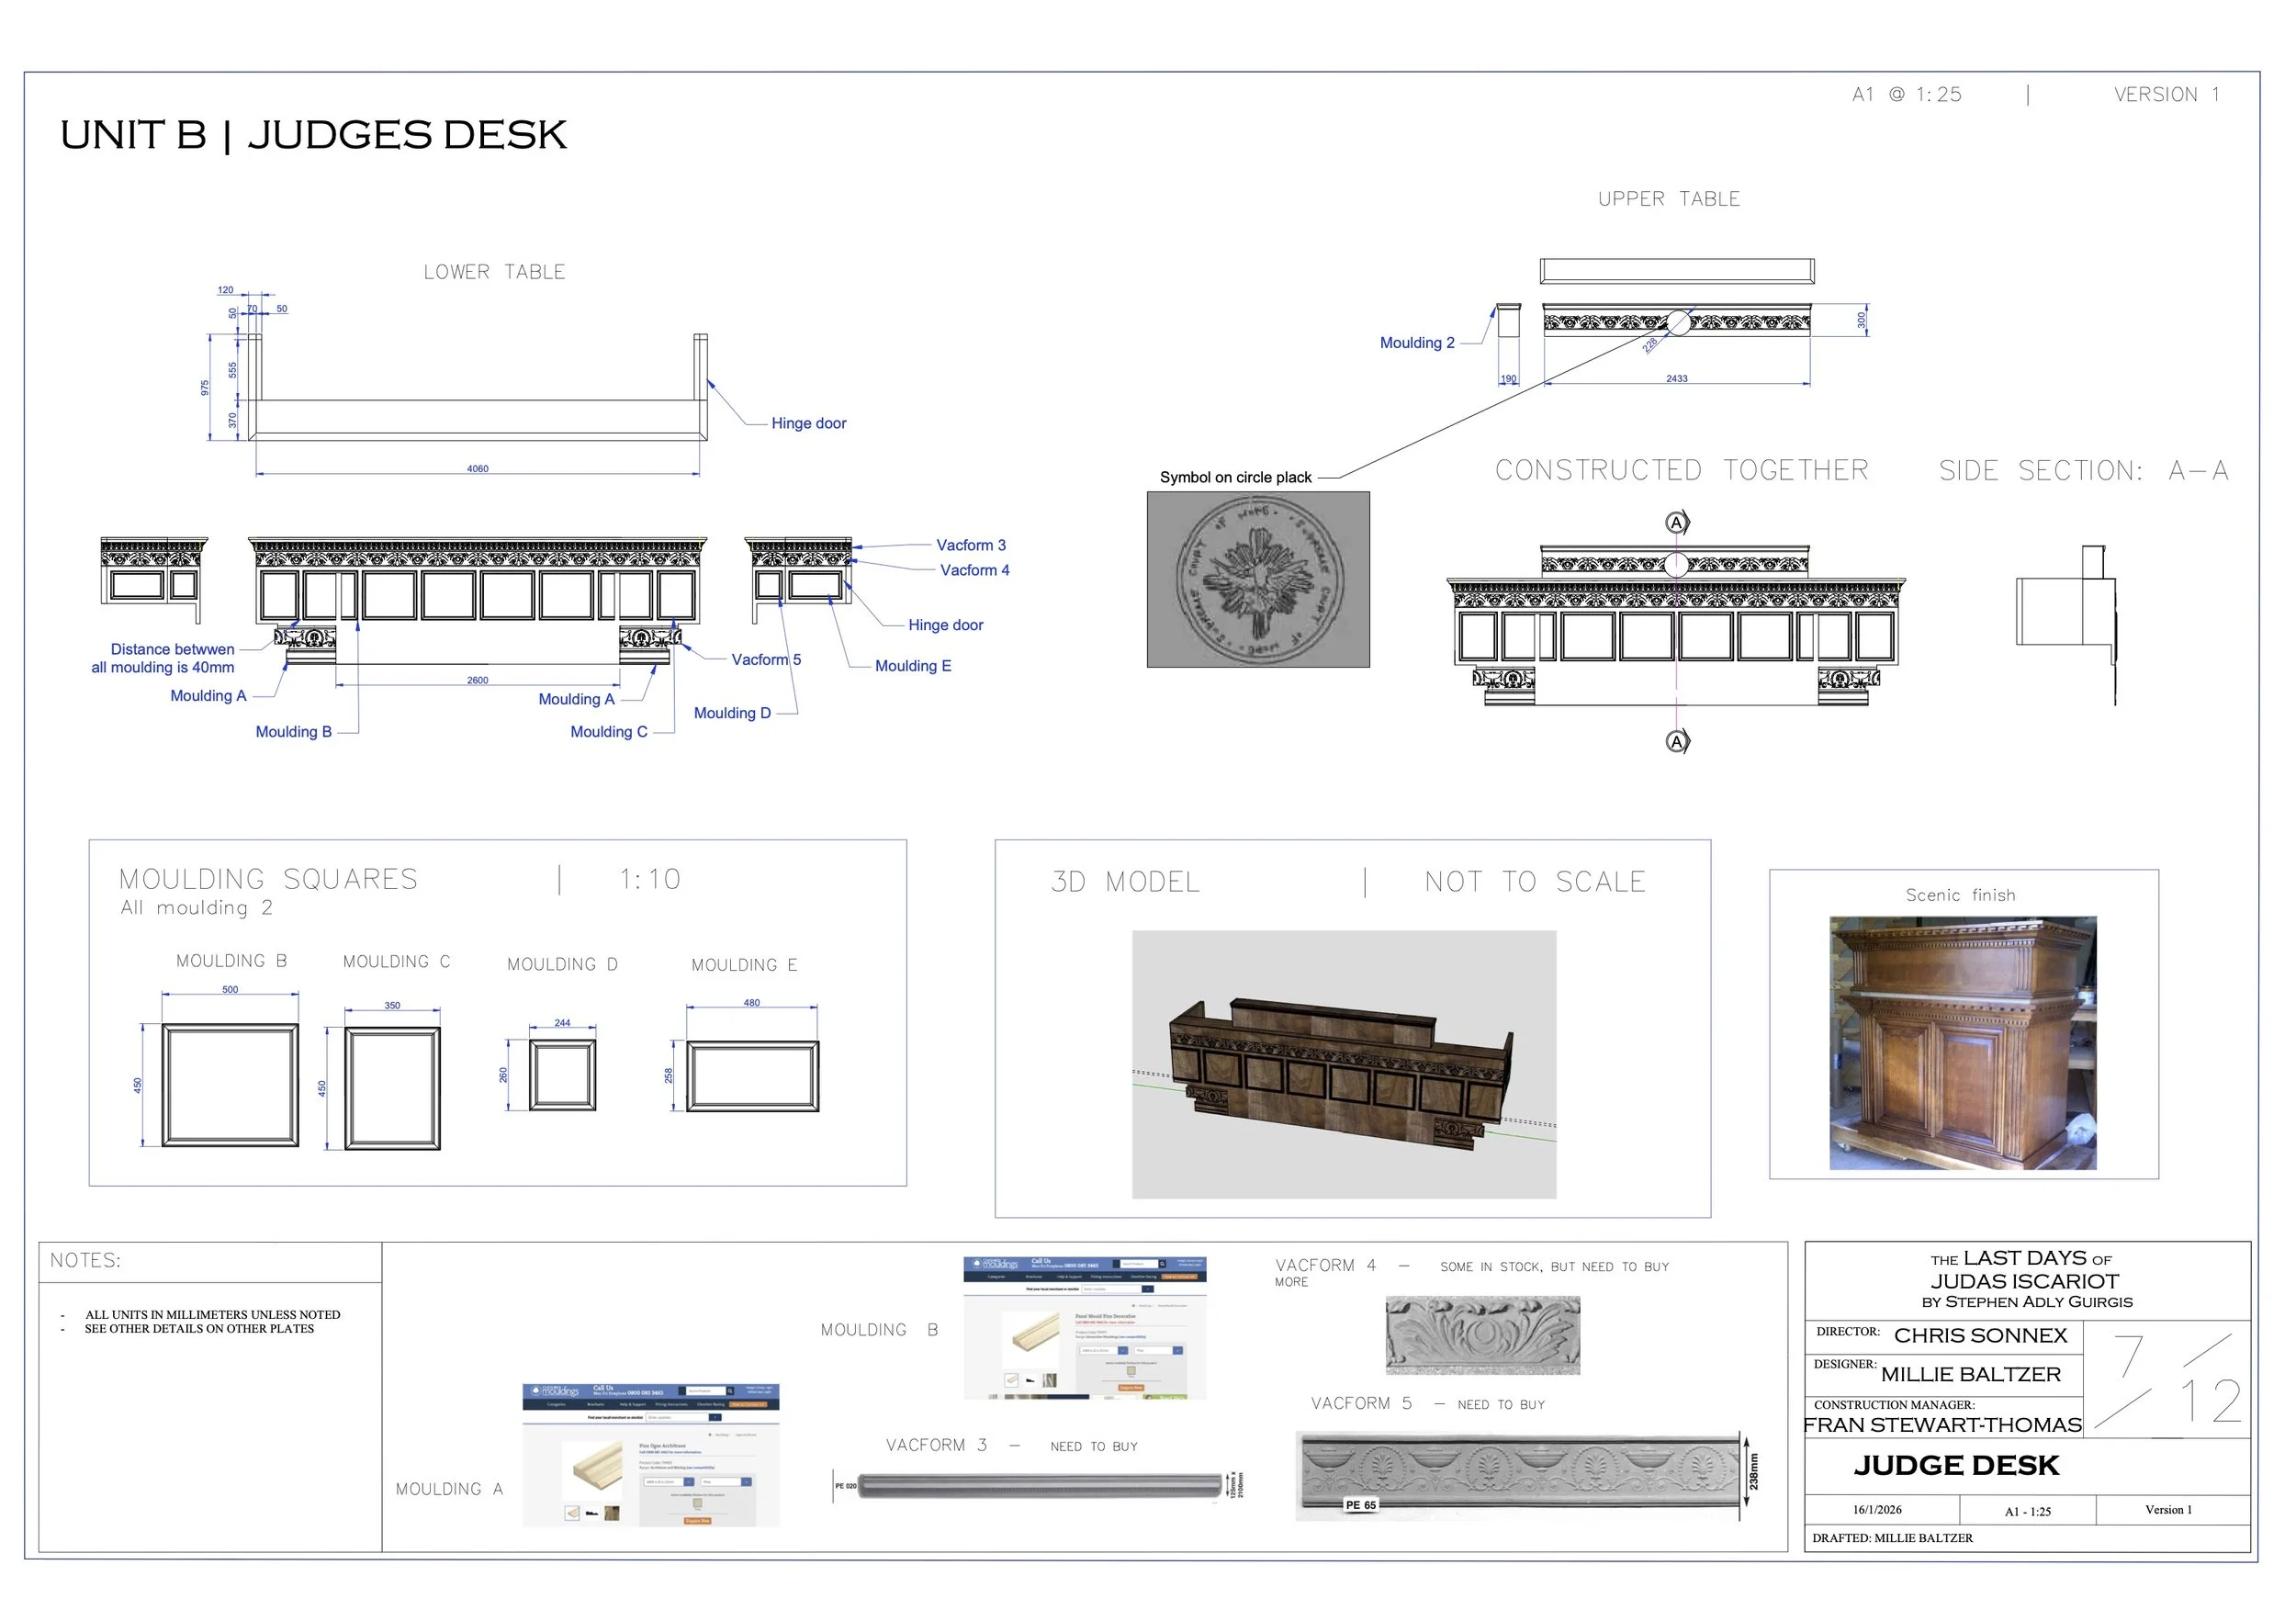Click the 4060 dimension under the lower table

(x=477, y=468)
